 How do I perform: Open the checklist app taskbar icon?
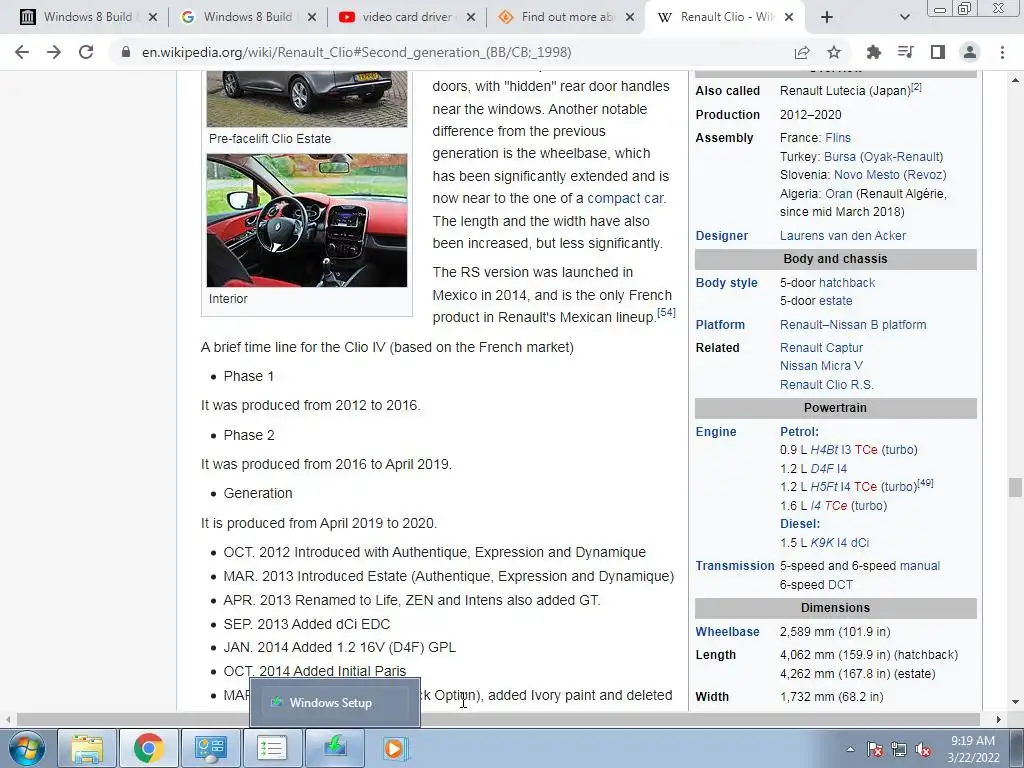click(272, 748)
